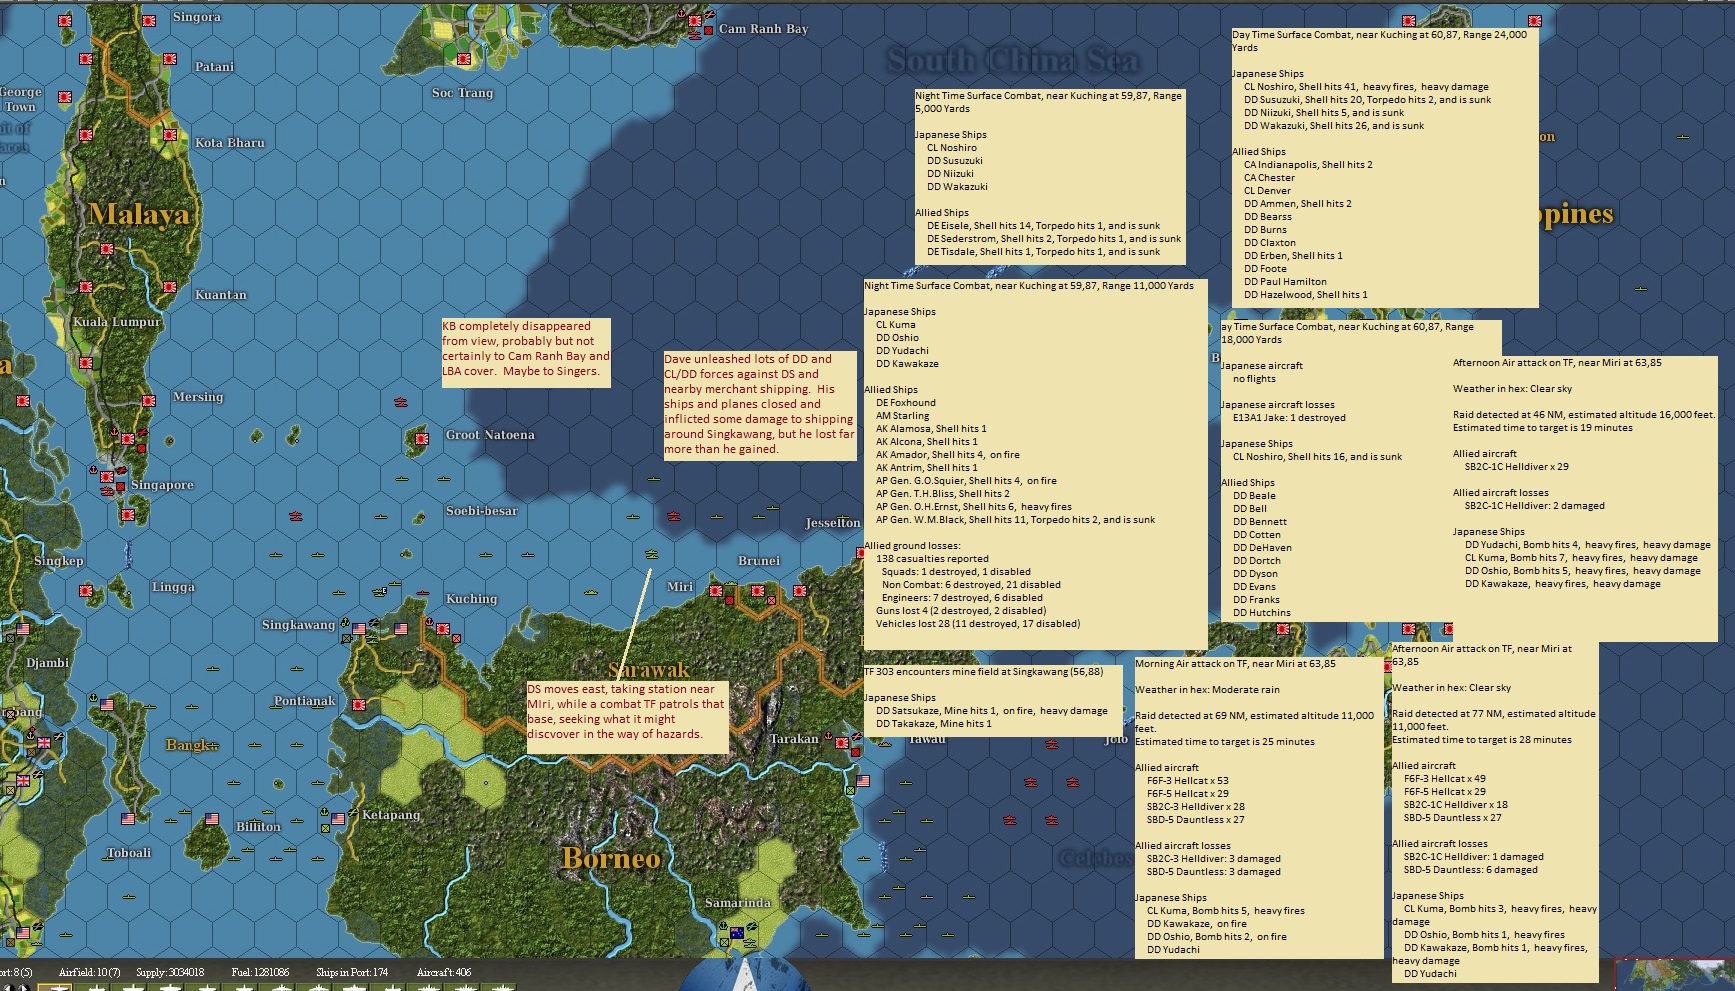The width and height of the screenshot is (1735, 991).
Task: Select the red ship icon north of Groot Natoena
Action: tap(401, 402)
